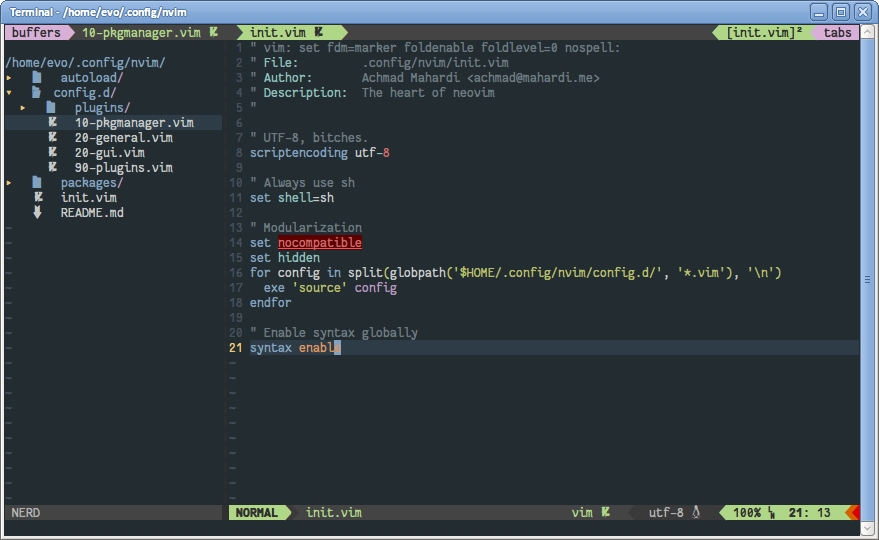
Task: Click 'syntax' on line 21
Action: pos(271,348)
